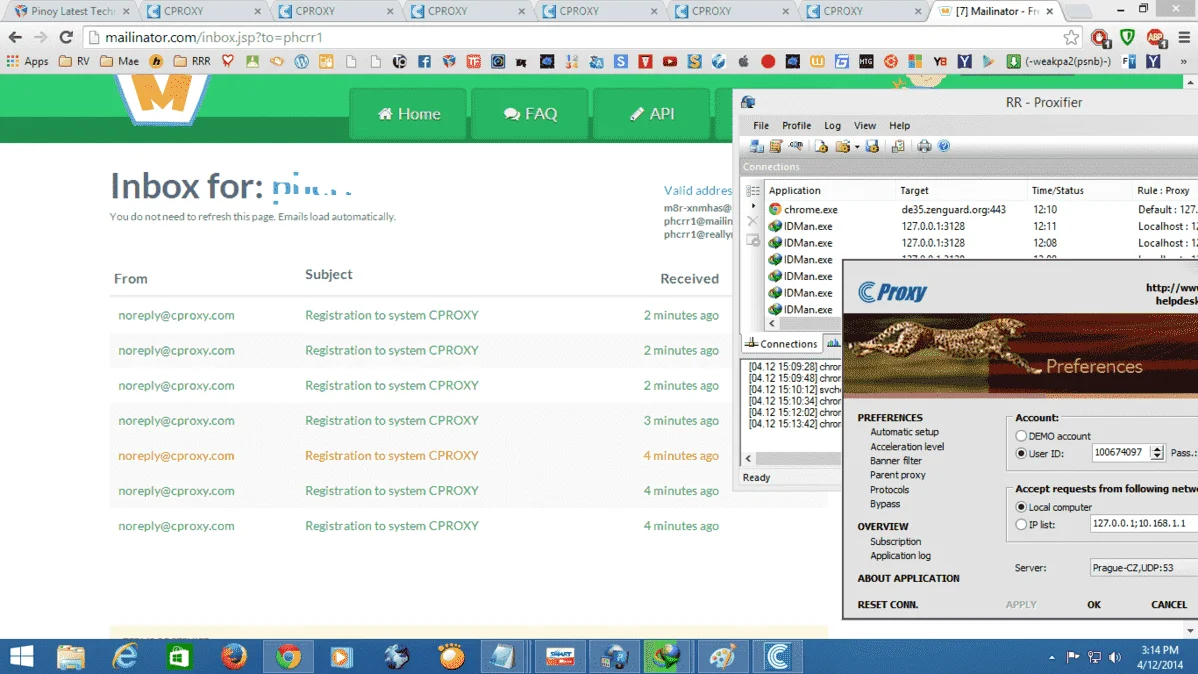Open Proxification Rules icon in Proxifier toolbar
The image size is (1198, 674).
(x=775, y=146)
